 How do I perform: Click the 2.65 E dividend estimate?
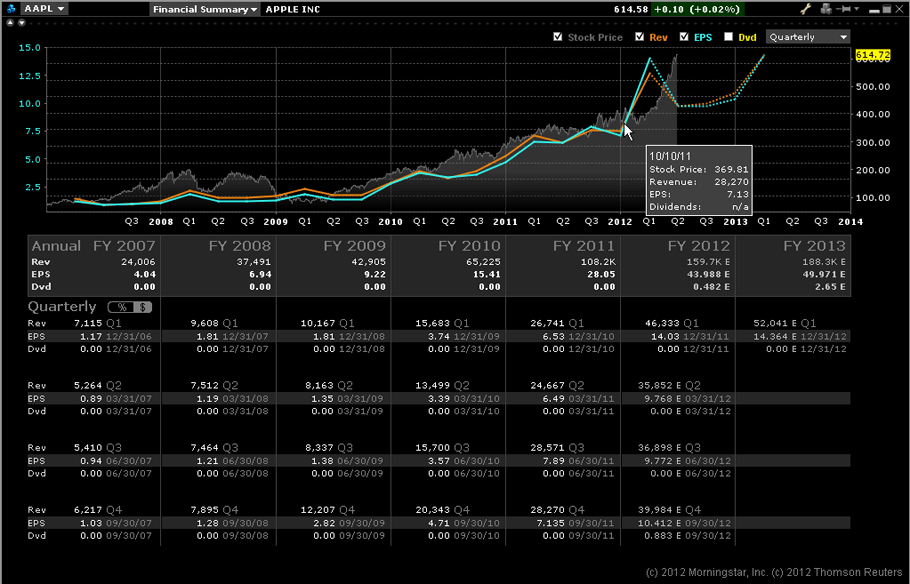tap(830, 287)
